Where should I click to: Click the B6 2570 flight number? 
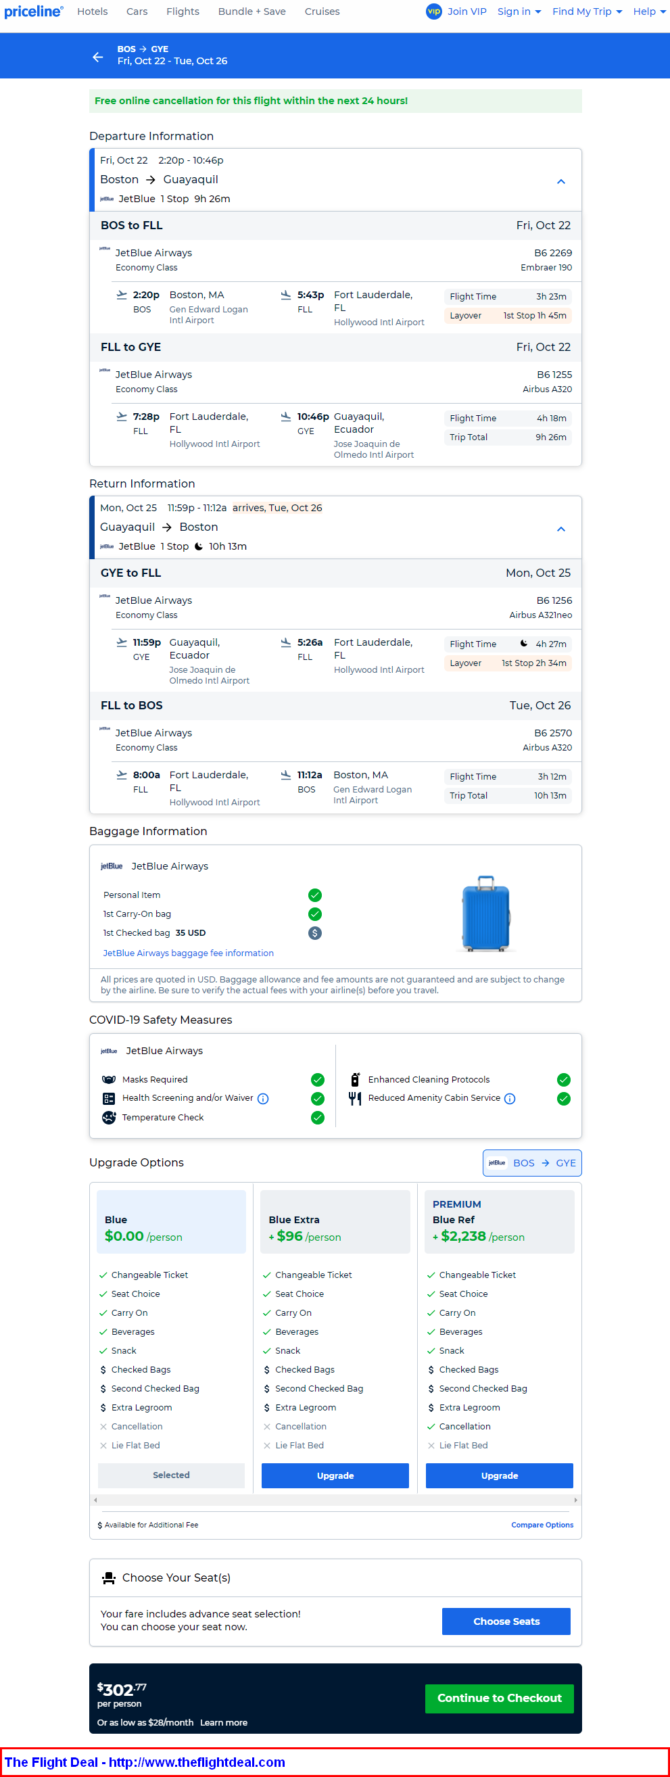click(x=553, y=733)
